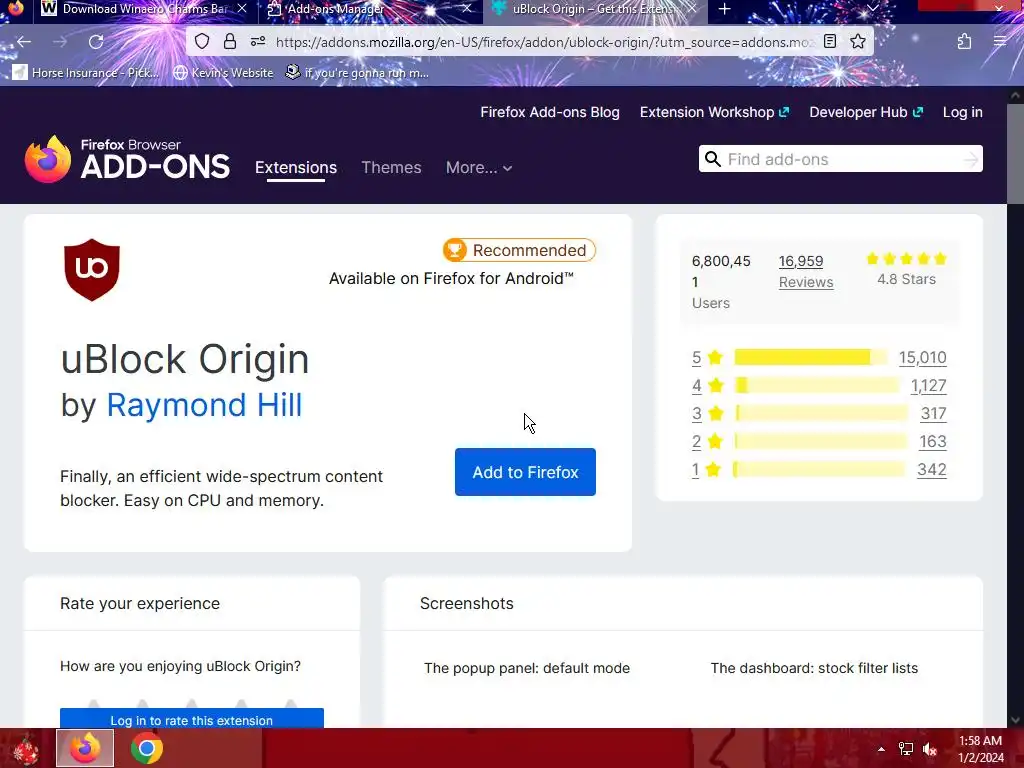Open Firefox from the taskbar
The height and width of the screenshot is (768, 1024).
click(85, 748)
